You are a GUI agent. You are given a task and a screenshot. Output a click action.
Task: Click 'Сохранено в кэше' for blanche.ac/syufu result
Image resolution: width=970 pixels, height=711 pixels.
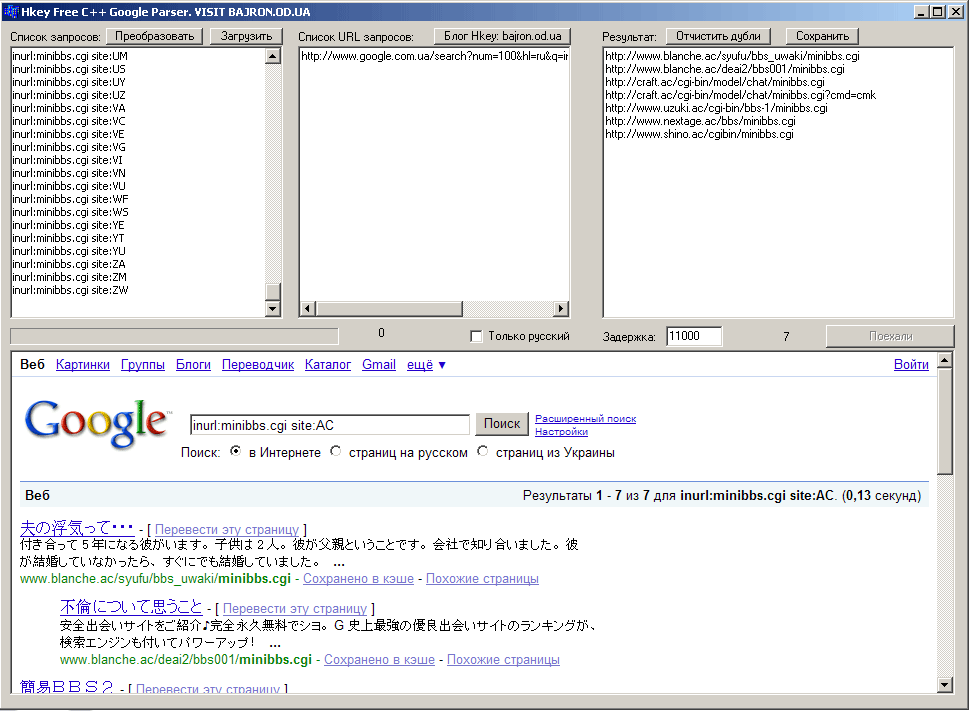click(x=358, y=579)
